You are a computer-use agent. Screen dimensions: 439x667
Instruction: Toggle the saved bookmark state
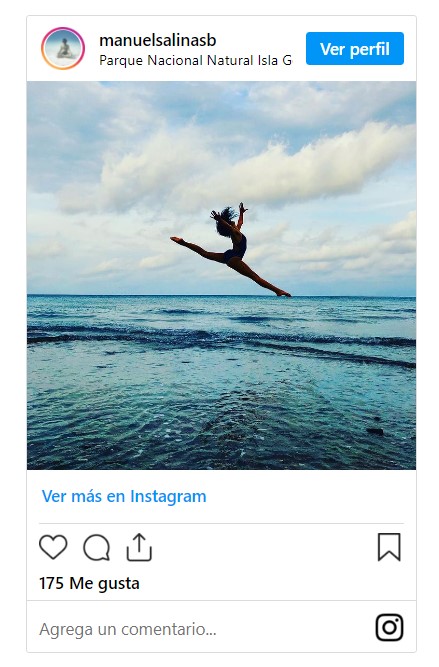click(389, 547)
